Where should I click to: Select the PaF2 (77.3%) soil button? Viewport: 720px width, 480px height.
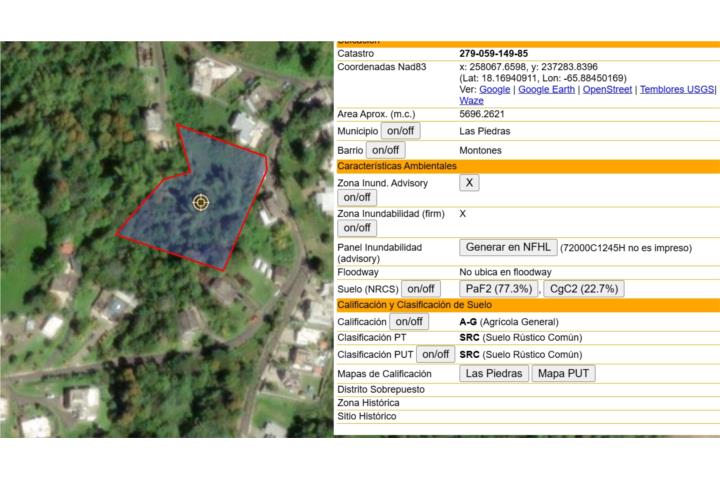[499, 289]
